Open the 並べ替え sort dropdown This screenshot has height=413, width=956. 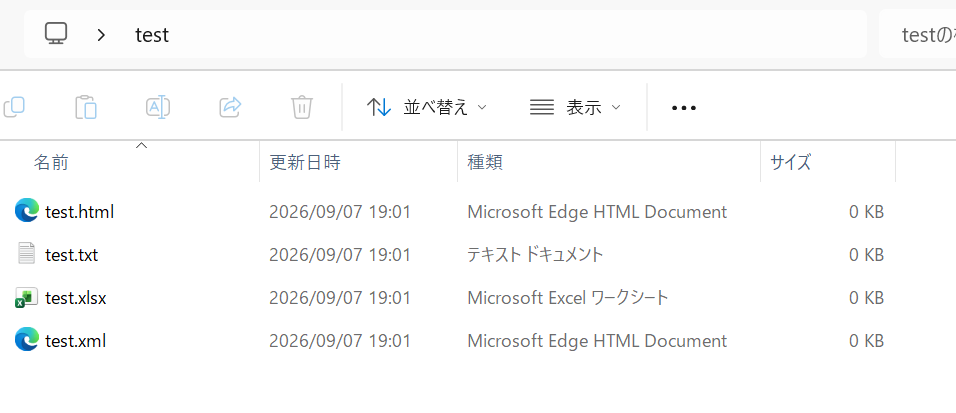coord(427,107)
